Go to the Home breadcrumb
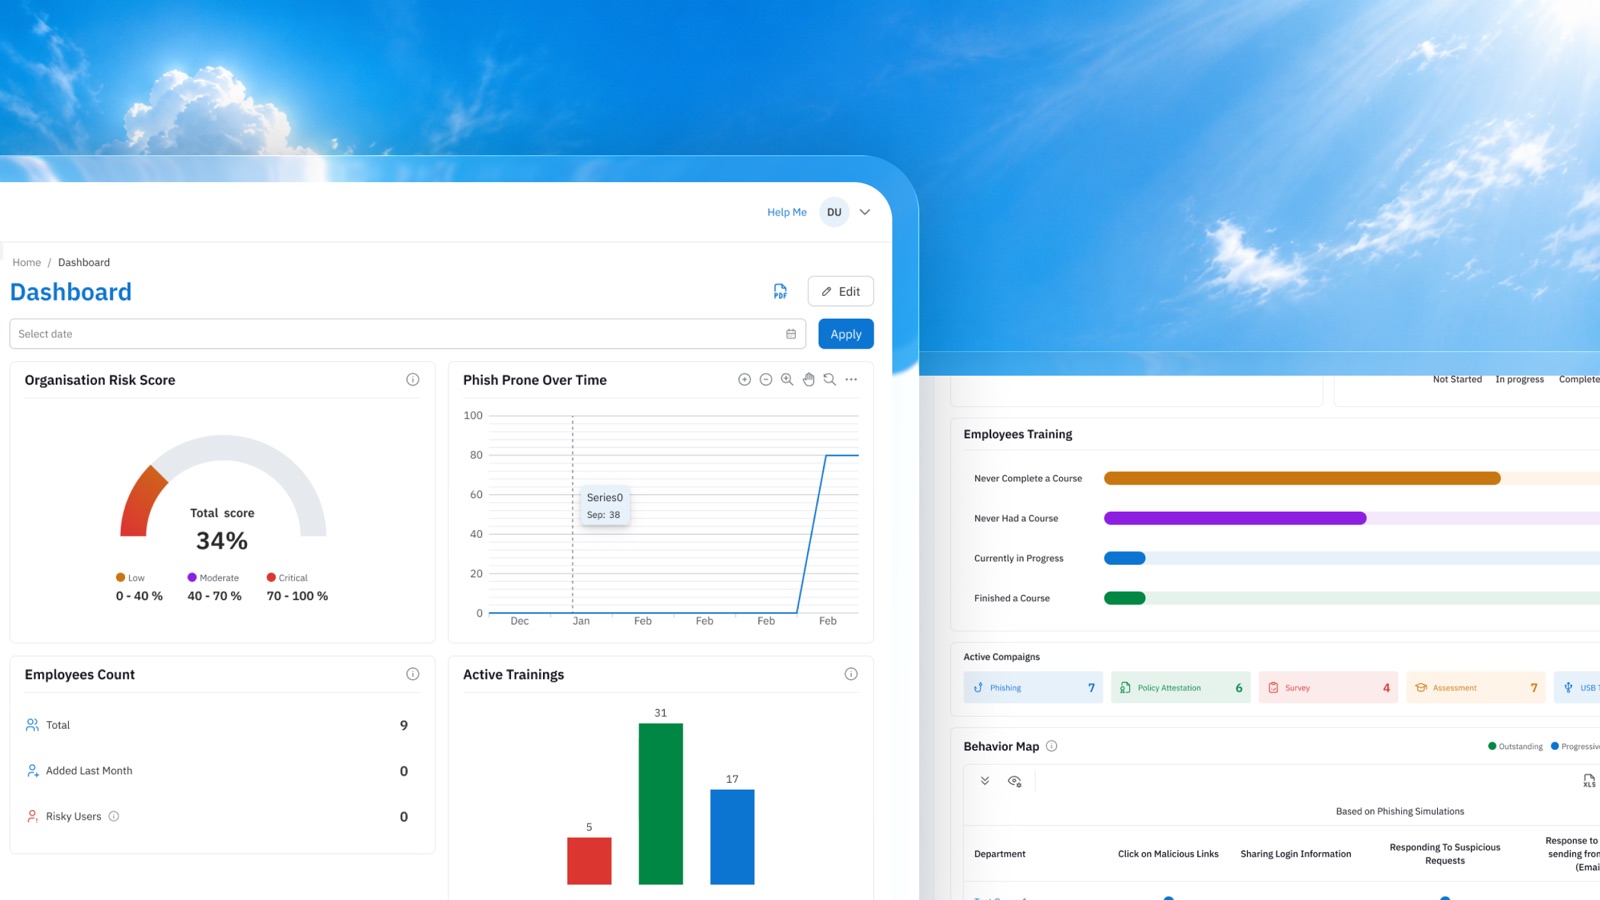The image size is (1600, 900). (27, 262)
